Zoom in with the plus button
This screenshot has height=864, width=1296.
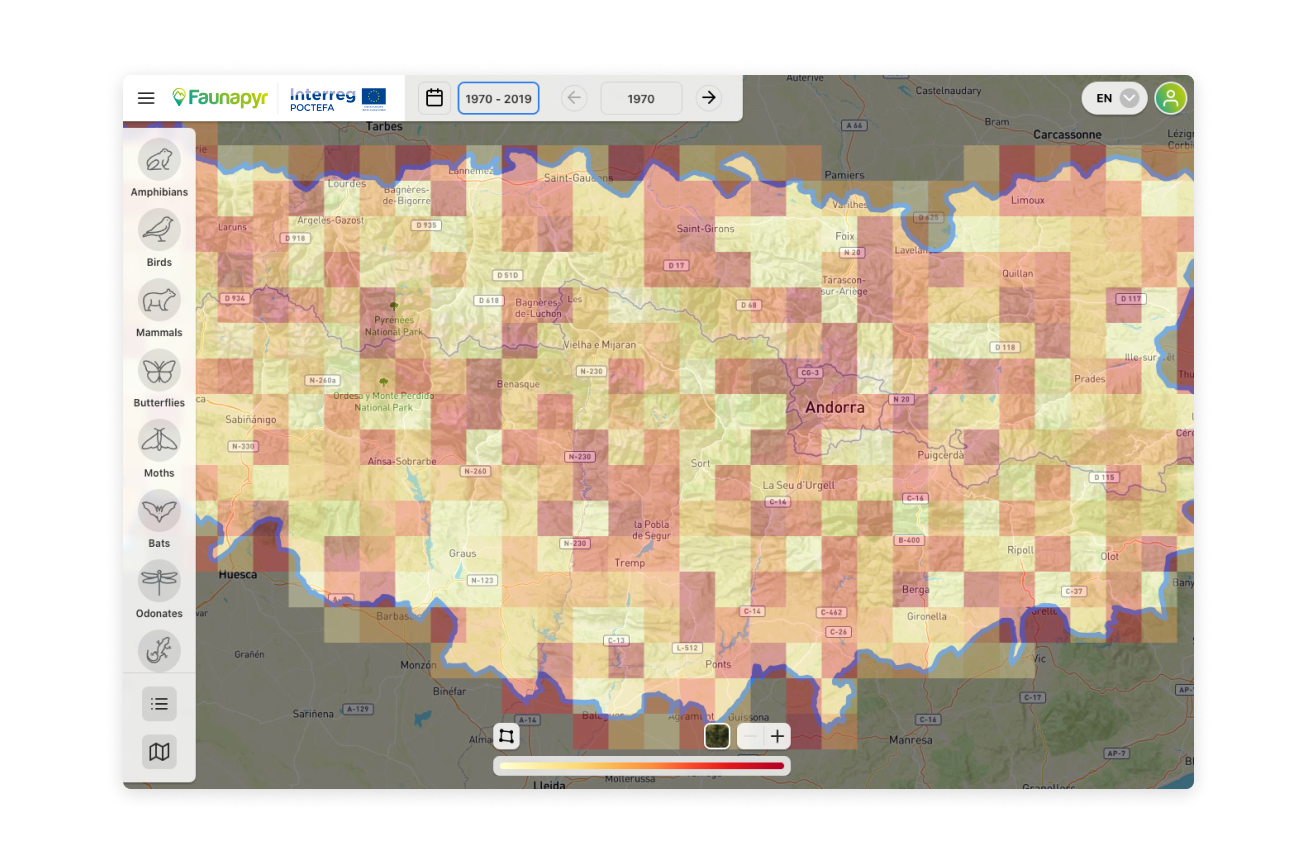pyautogui.click(x=778, y=736)
